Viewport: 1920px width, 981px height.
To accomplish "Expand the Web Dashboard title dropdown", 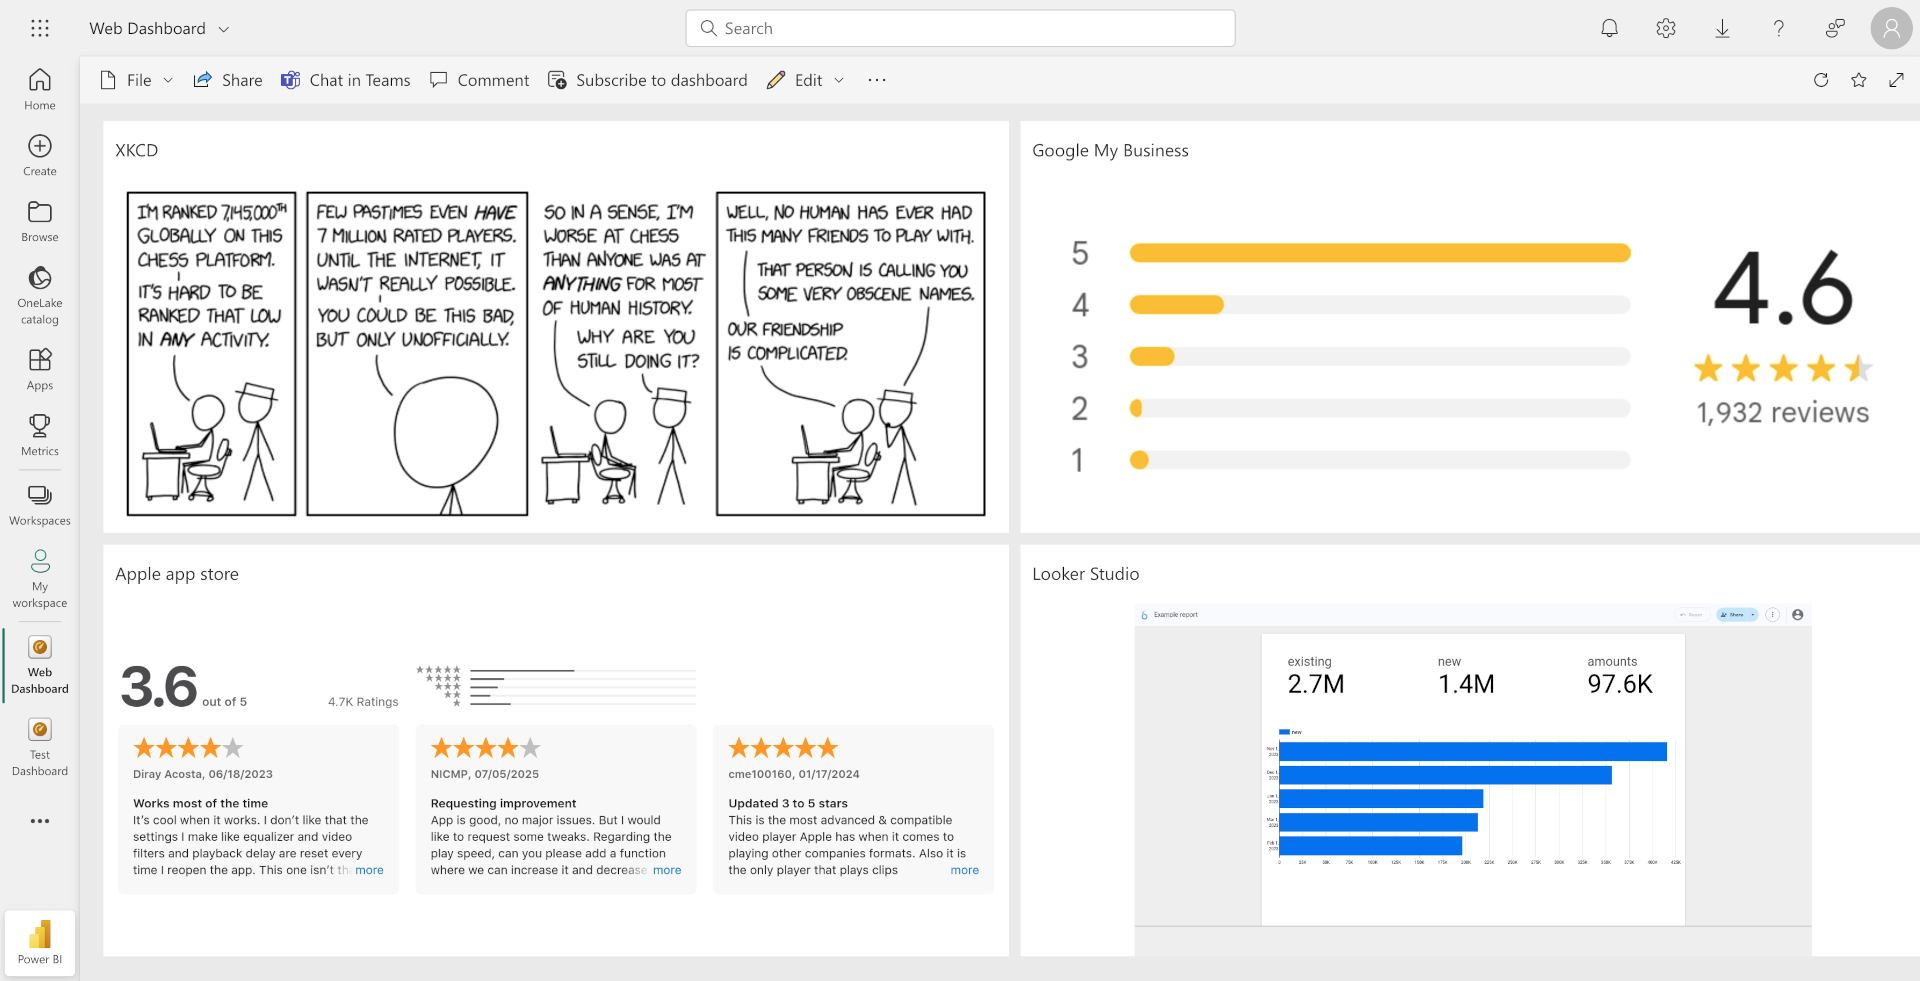I will click(x=224, y=29).
